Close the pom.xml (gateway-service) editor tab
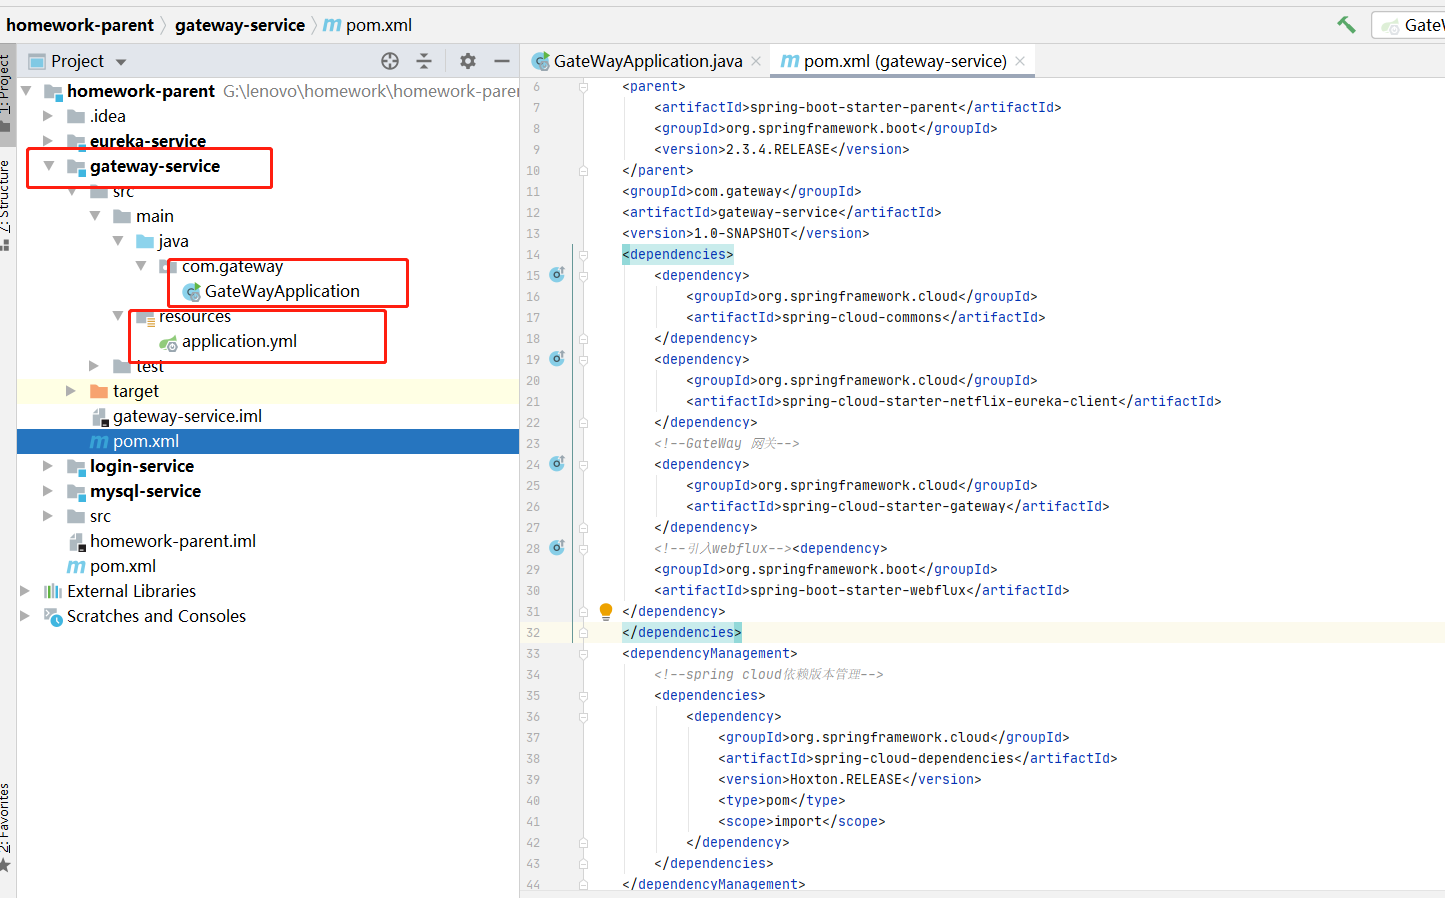Viewport: 1445px width, 898px height. [x=1020, y=61]
